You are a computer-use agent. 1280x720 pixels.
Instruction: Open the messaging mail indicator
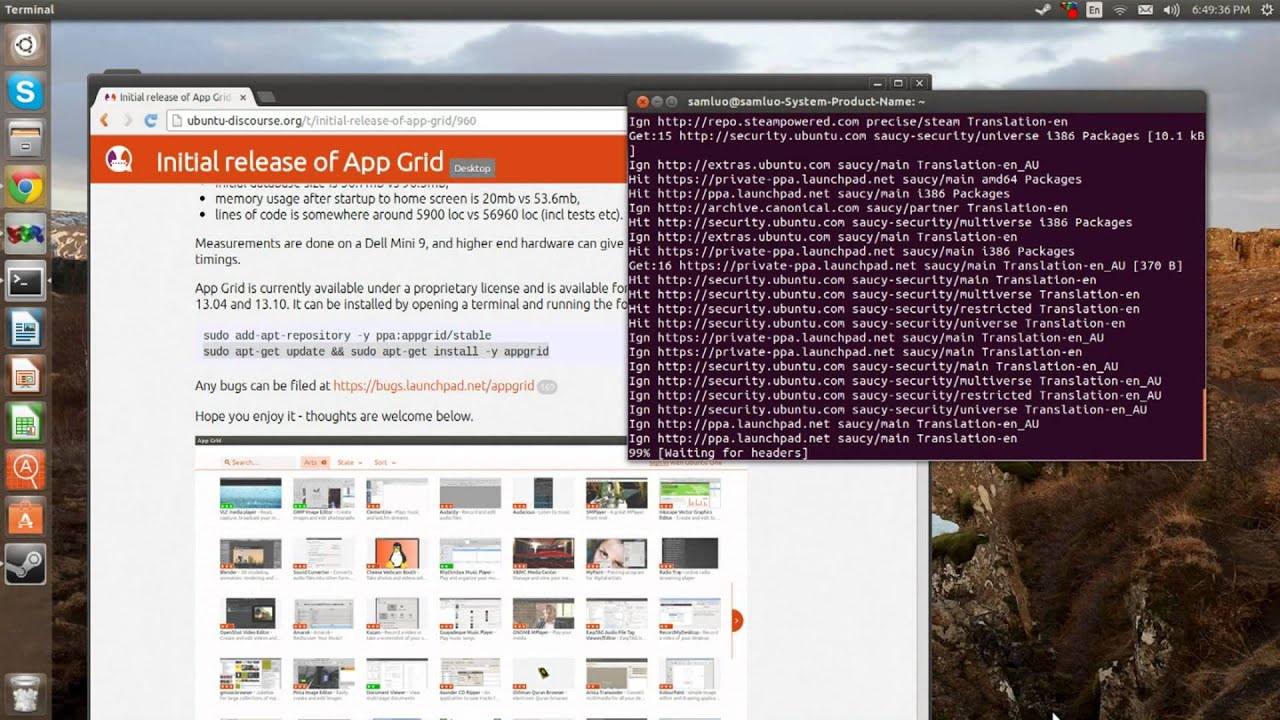(x=1146, y=10)
